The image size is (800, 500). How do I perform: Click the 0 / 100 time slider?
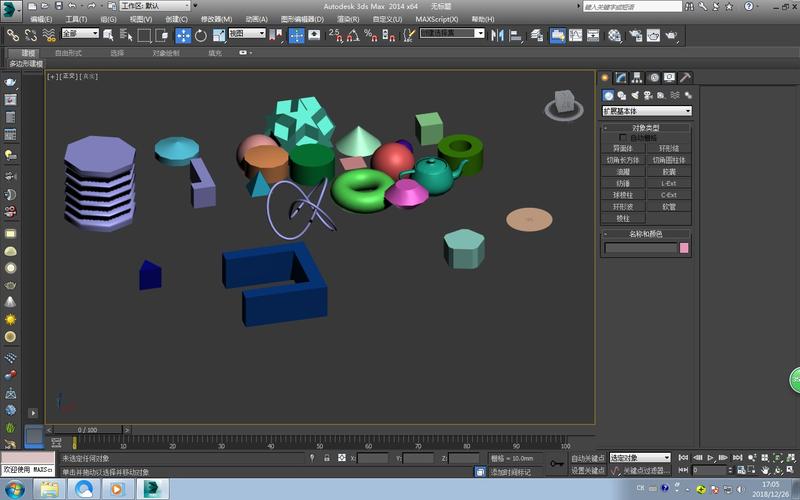[87, 430]
